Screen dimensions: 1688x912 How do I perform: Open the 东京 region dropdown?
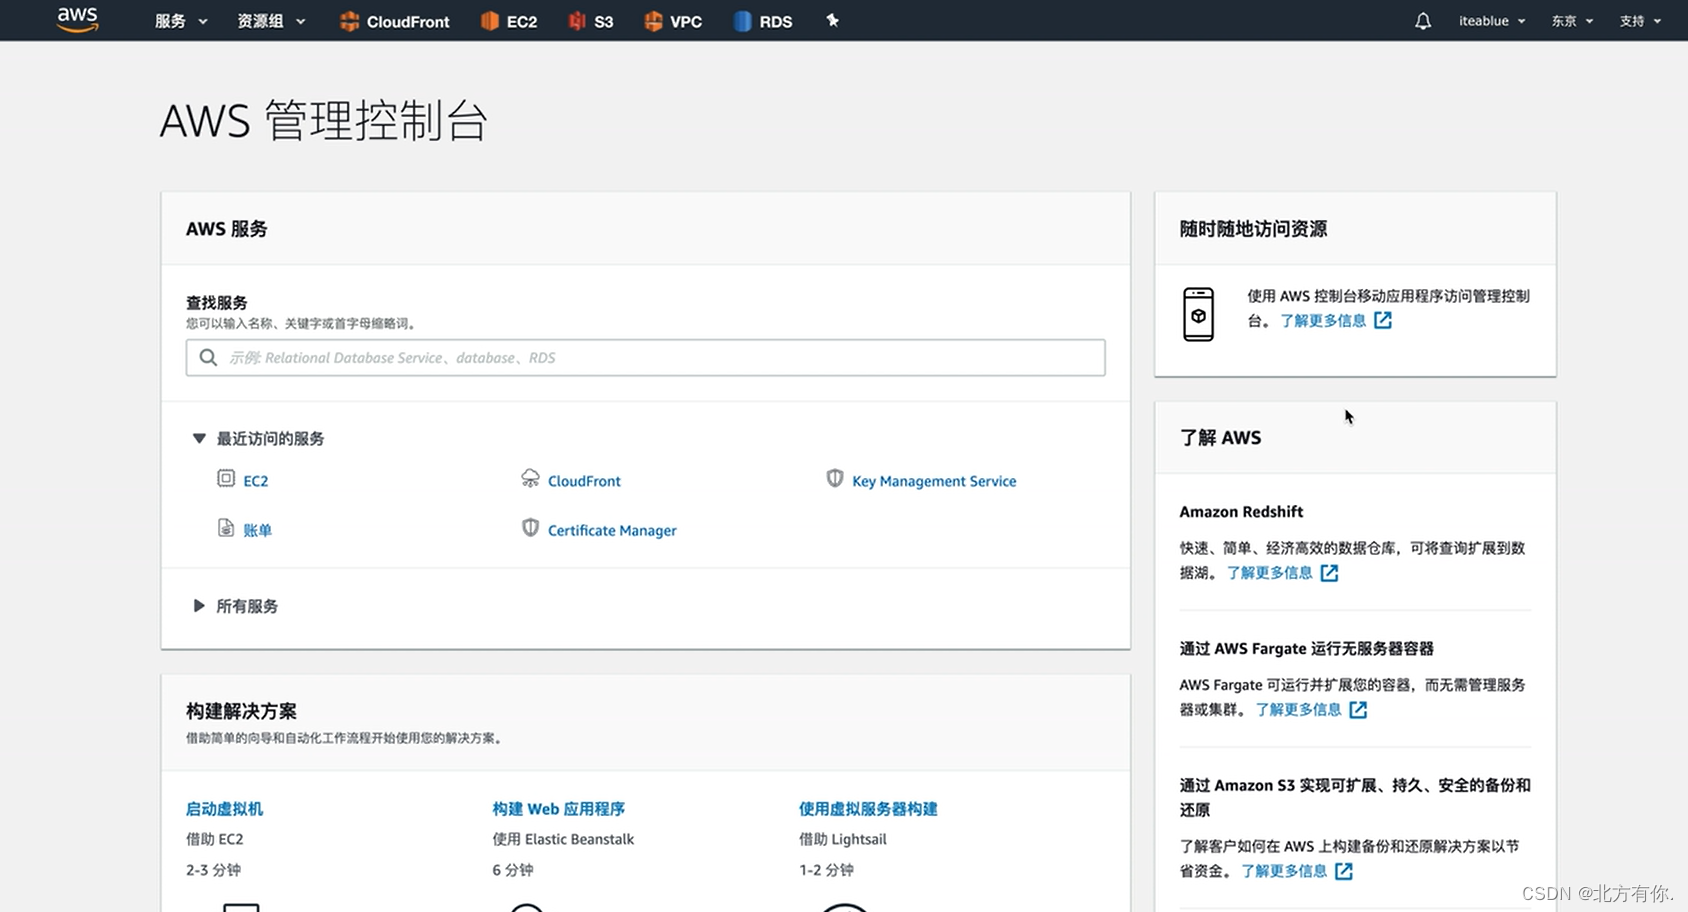pos(1572,21)
